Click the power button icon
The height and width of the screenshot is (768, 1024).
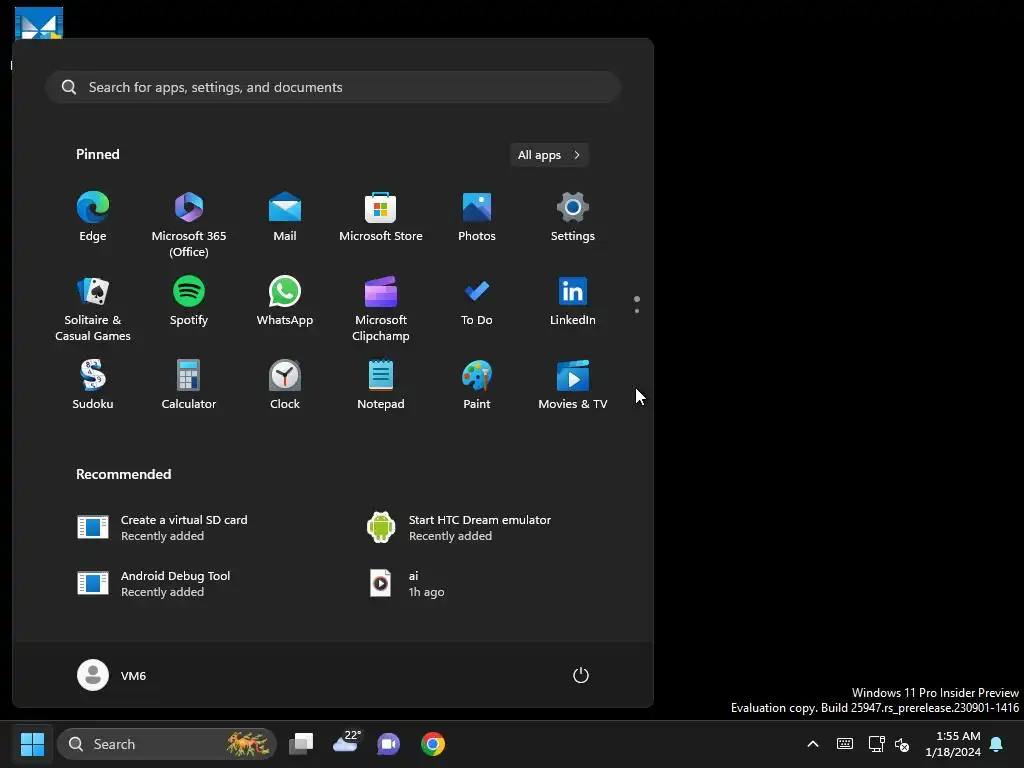point(581,675)
